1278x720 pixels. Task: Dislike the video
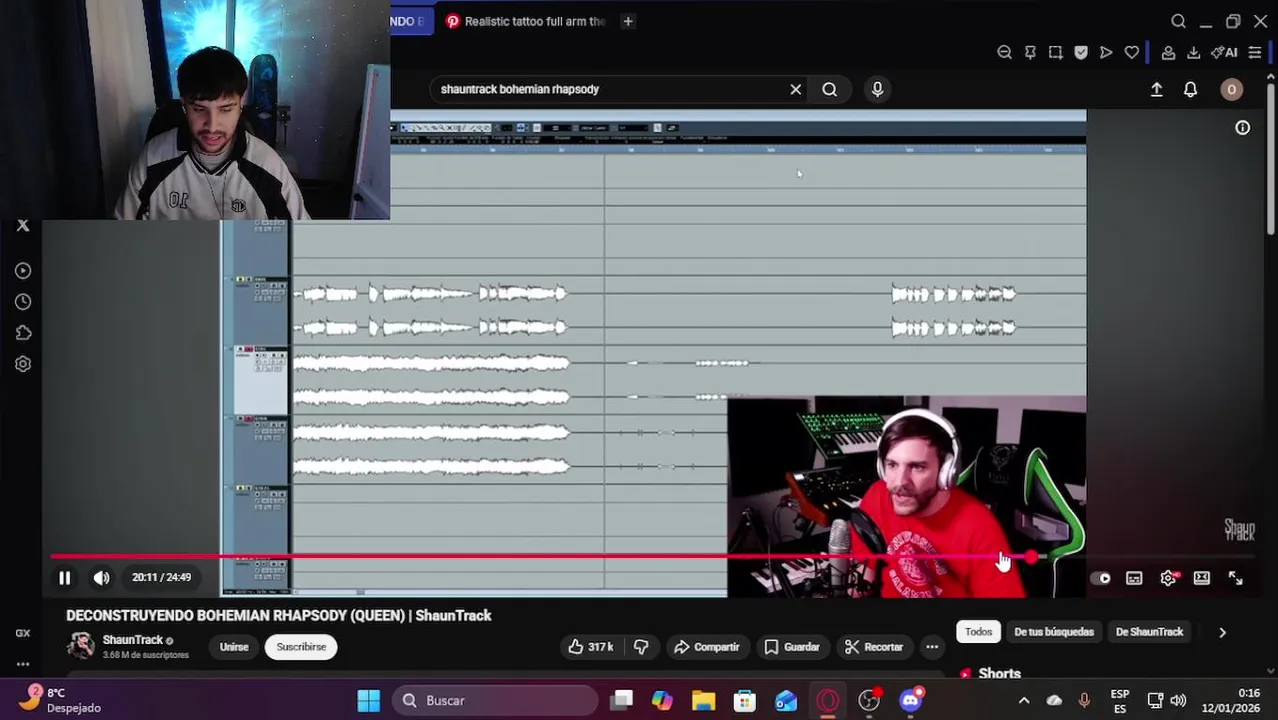coord(641,647)
